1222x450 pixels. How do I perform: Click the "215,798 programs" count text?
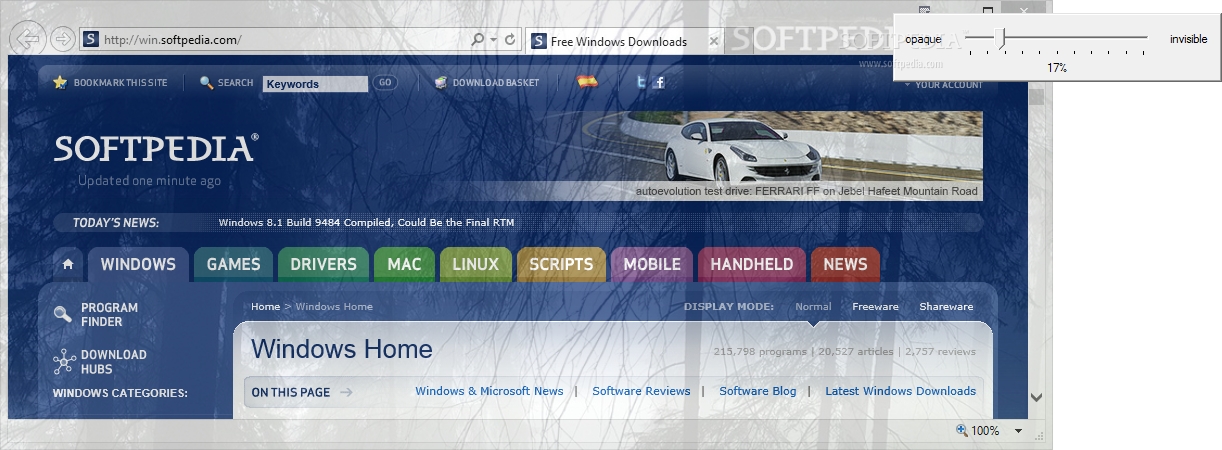760,352
